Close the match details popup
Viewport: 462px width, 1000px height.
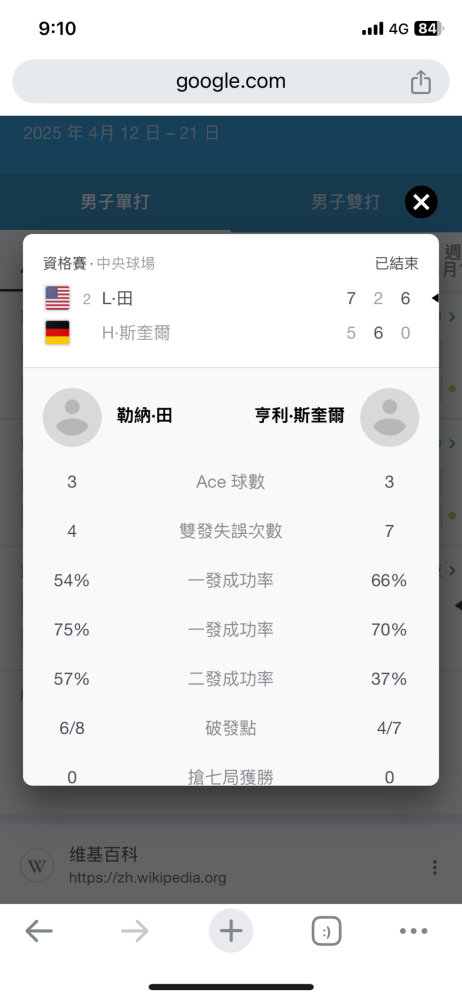(421, 202)
